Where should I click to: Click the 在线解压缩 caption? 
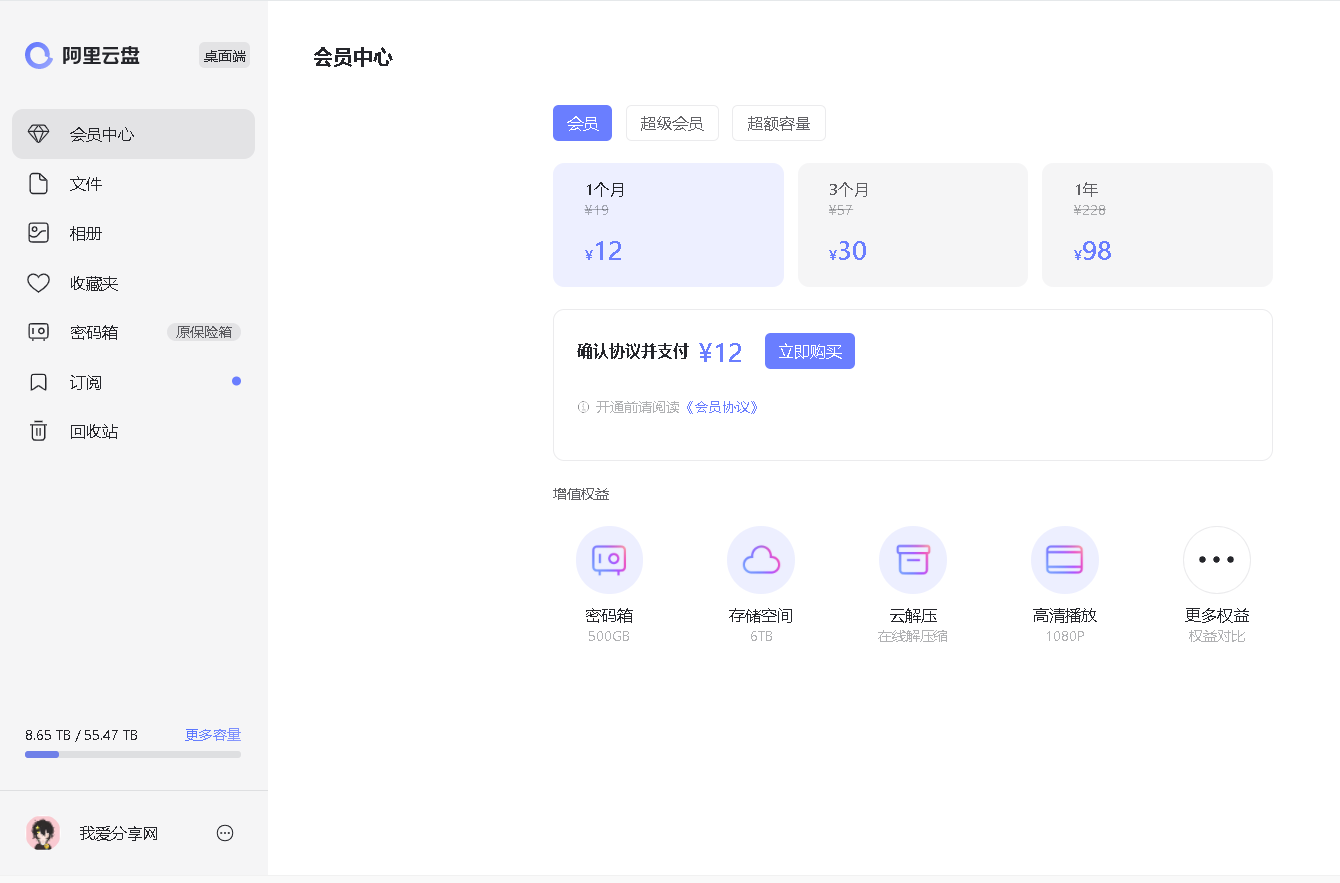click(x=913, y=636)
